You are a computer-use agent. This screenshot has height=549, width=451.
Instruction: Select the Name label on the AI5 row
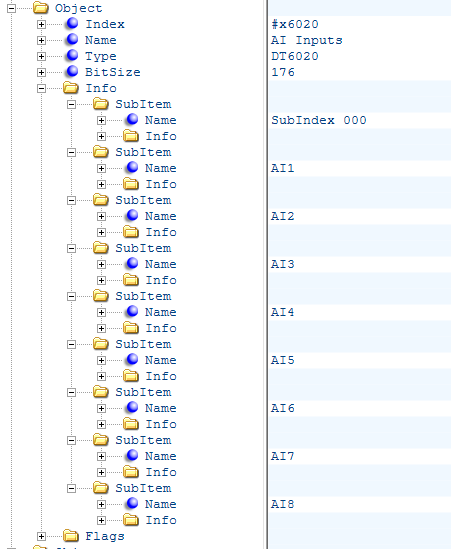tap(161, 360)
